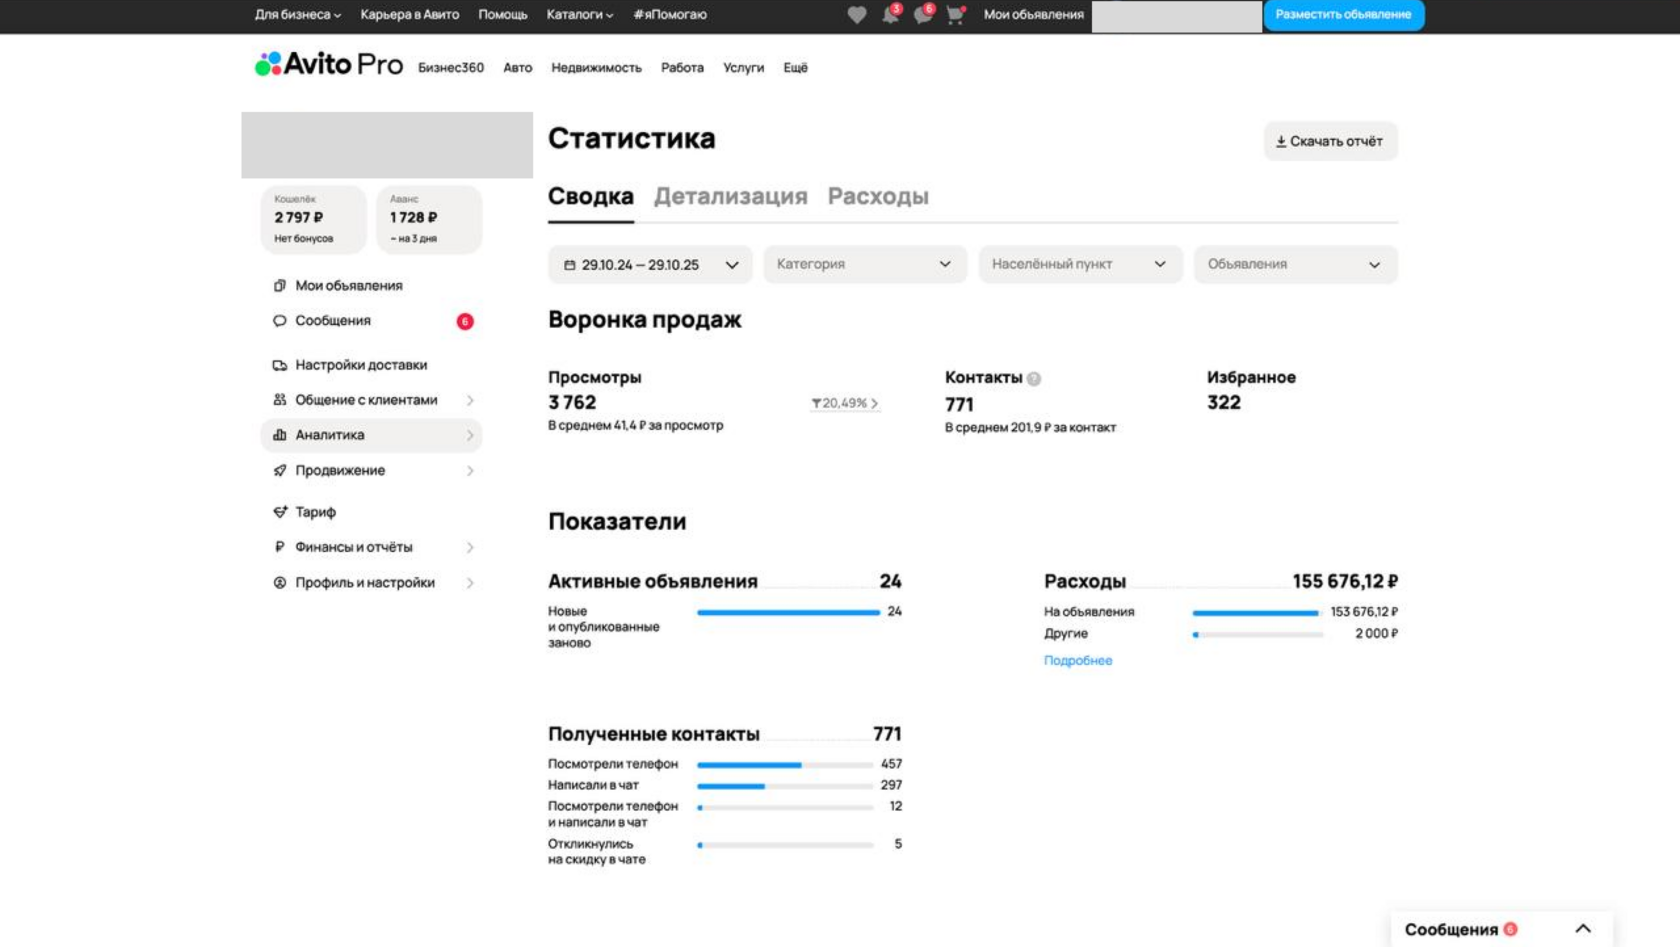Expand the Сообщения chat panel chevron
Screen dimensions: 1680x947
1583,929
